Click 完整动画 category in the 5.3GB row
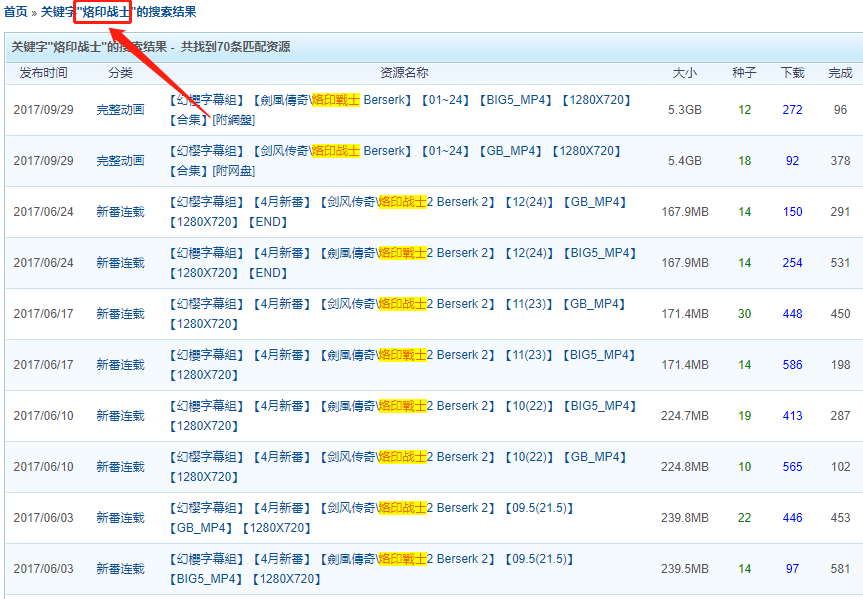The image size is (863, 599). point(121,110)
